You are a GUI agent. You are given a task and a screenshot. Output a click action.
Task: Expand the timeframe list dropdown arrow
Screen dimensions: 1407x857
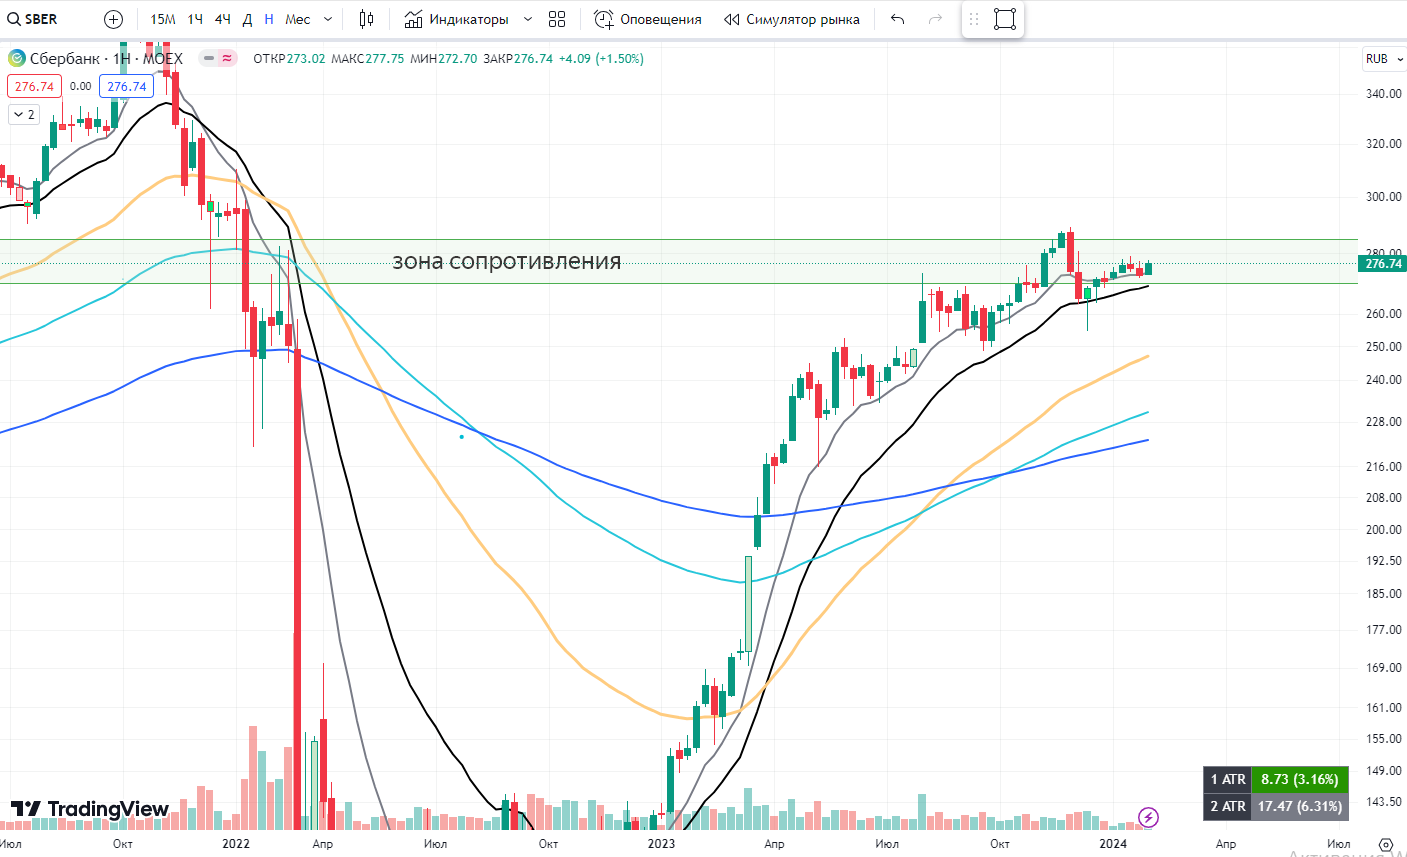coord(328,19)
